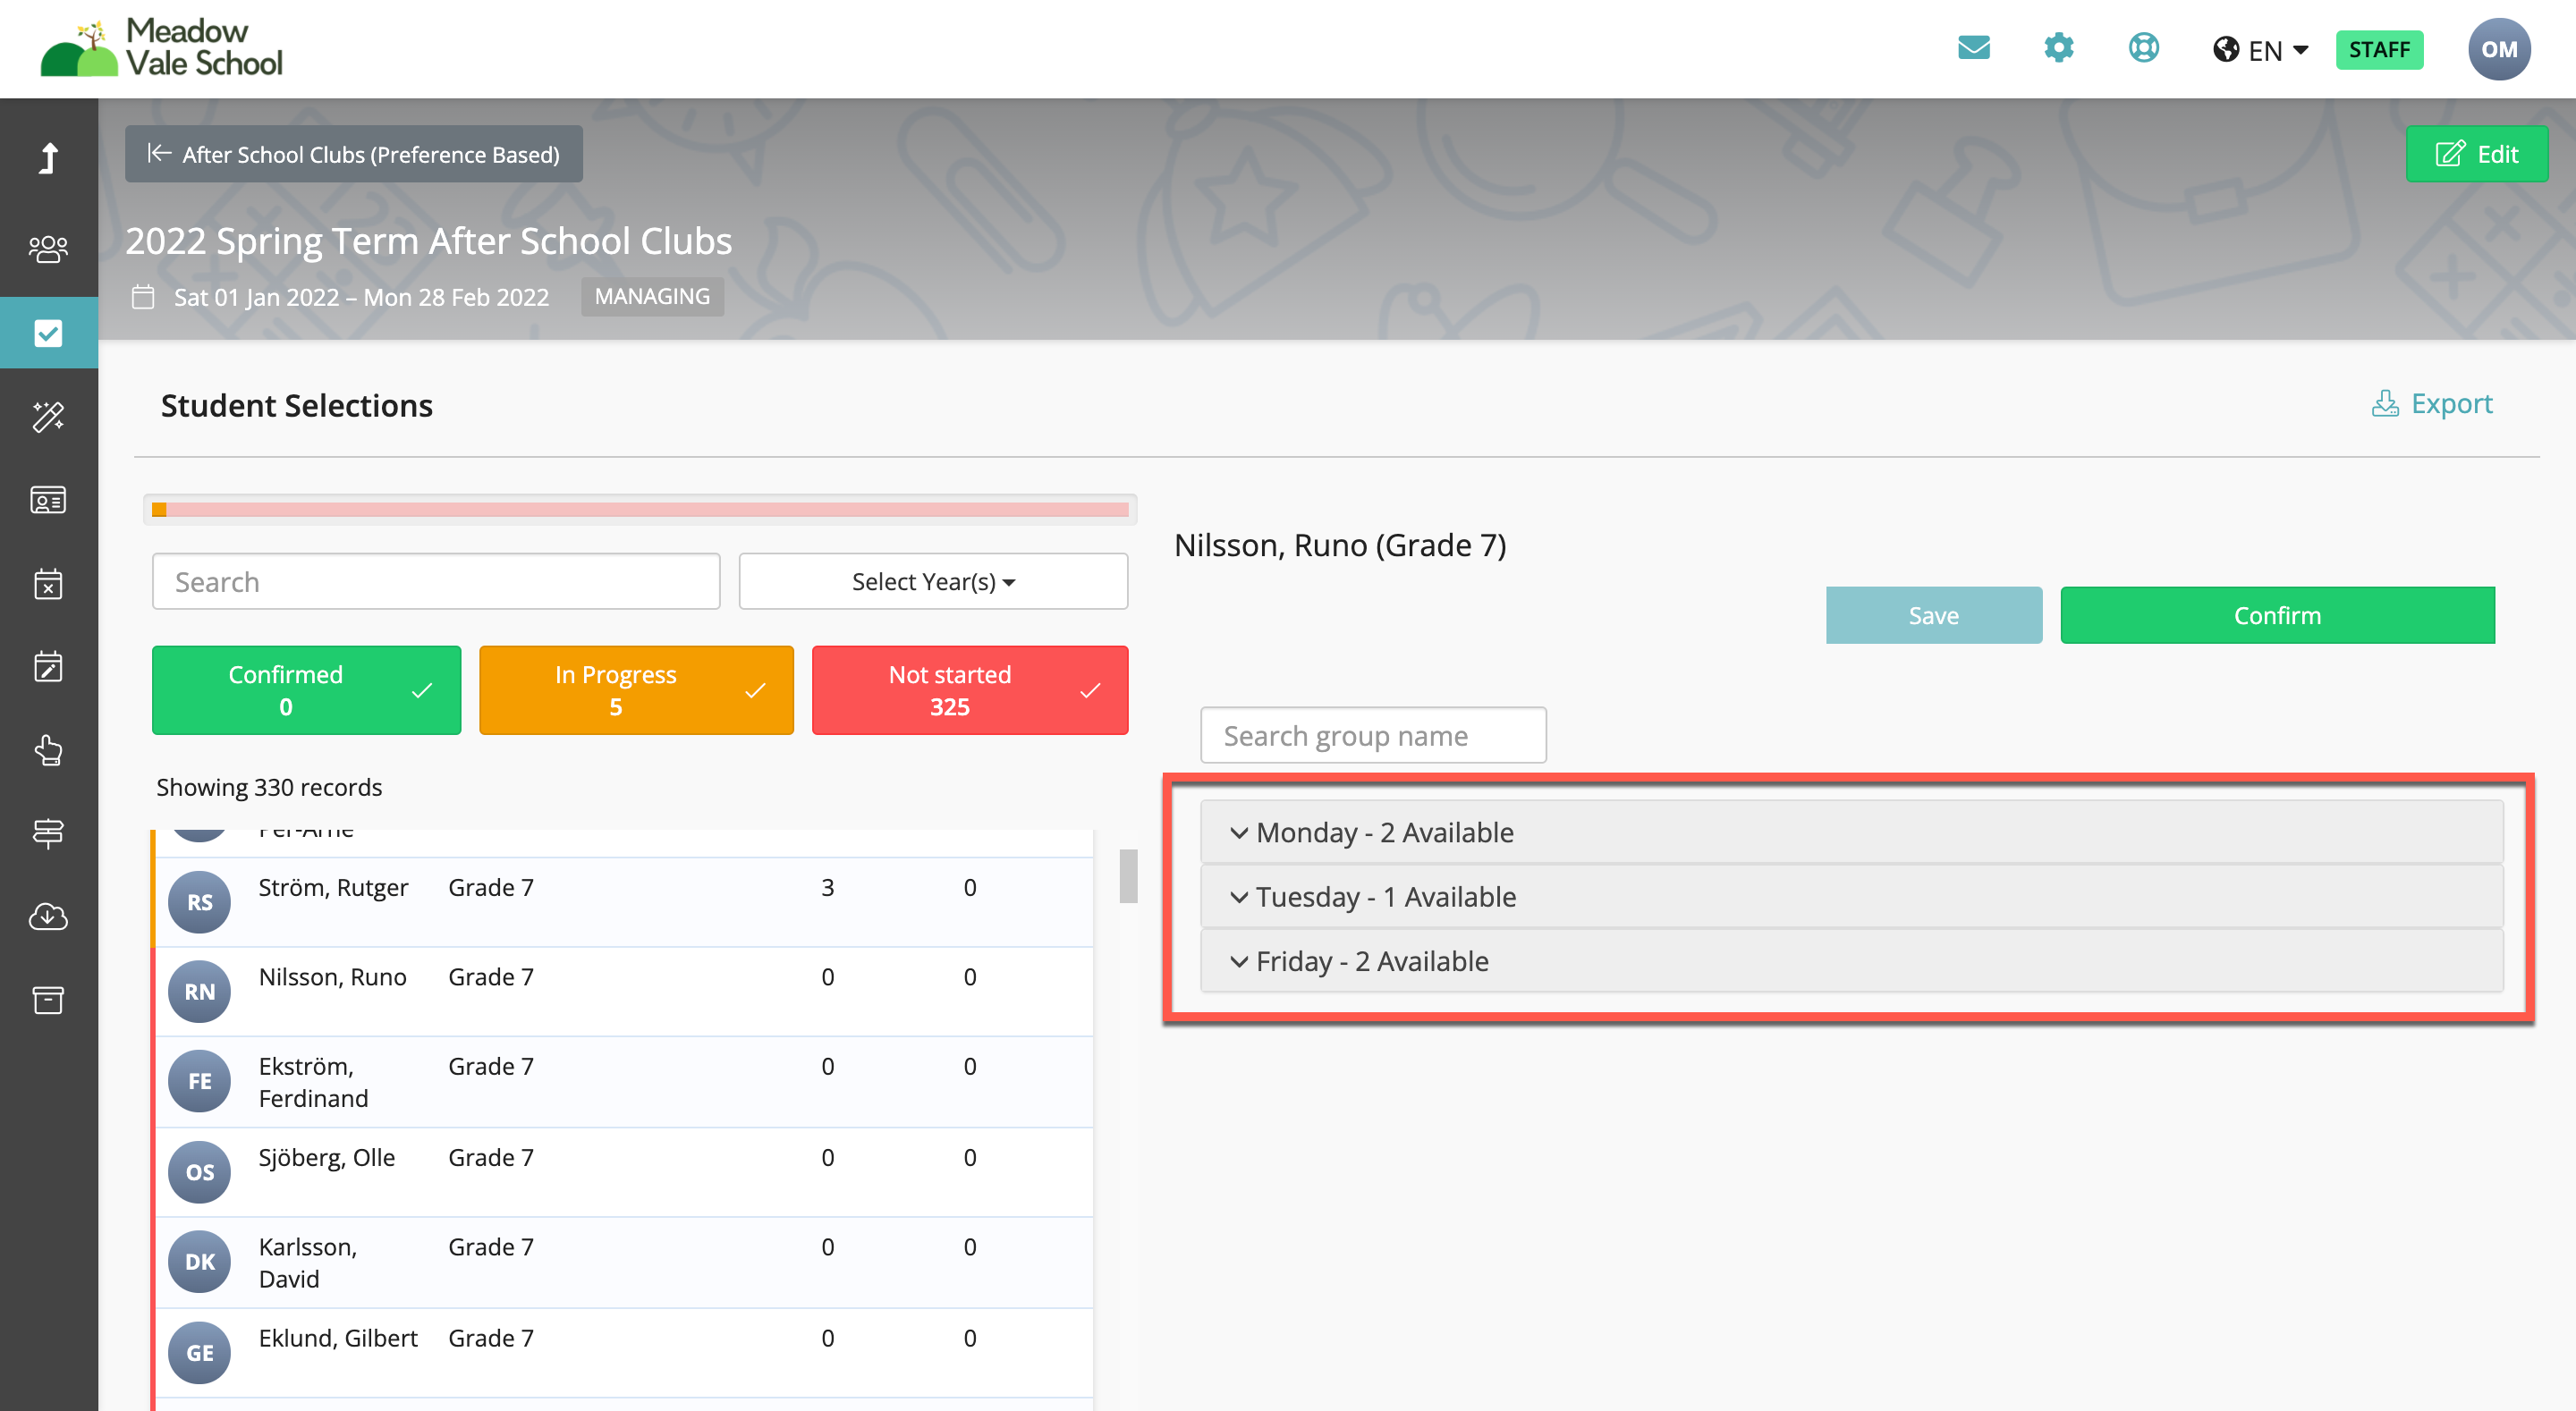Select the Ström, Rutger row name
The width and height of the screenshot is (2576, 1411).
pos(333,887)
